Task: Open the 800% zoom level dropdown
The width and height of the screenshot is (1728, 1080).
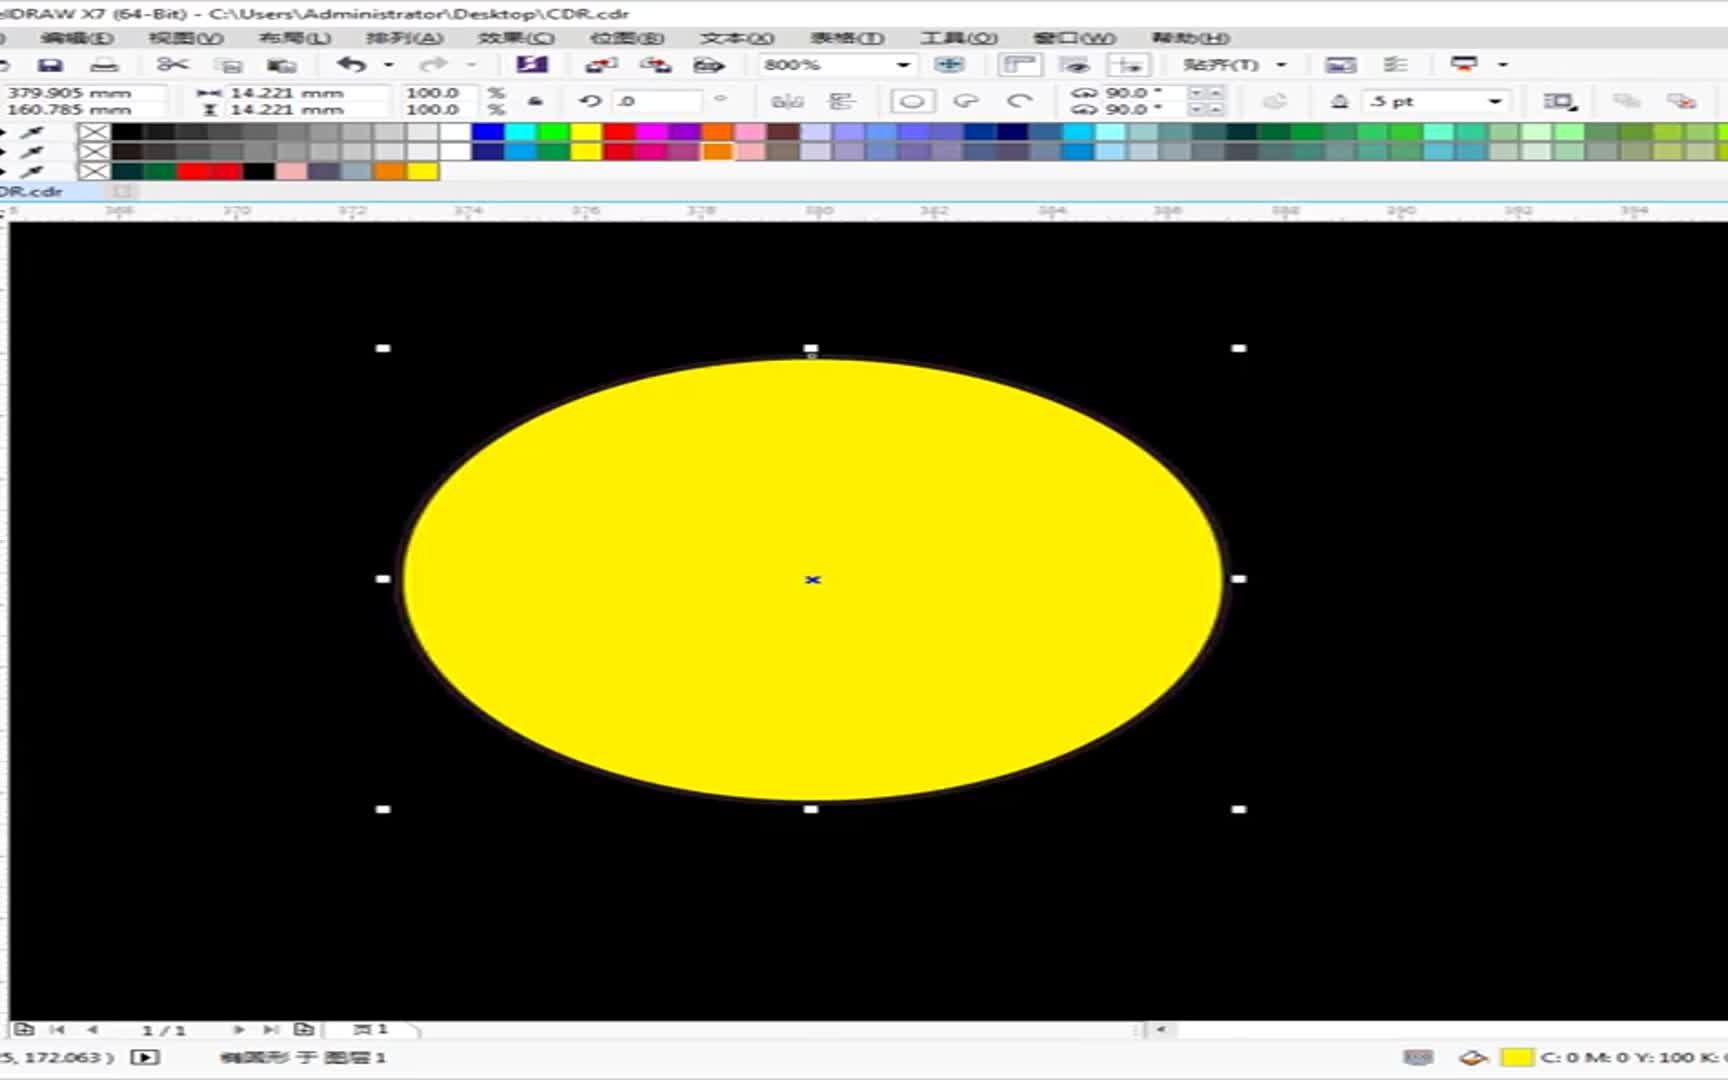Action: tap(903, 65)
